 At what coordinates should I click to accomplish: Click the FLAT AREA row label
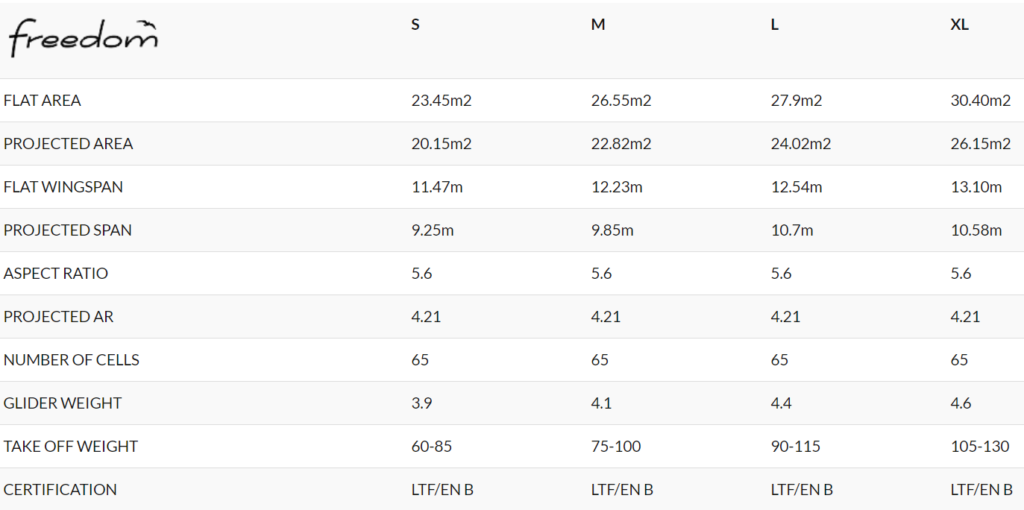(x=42, y=101)
